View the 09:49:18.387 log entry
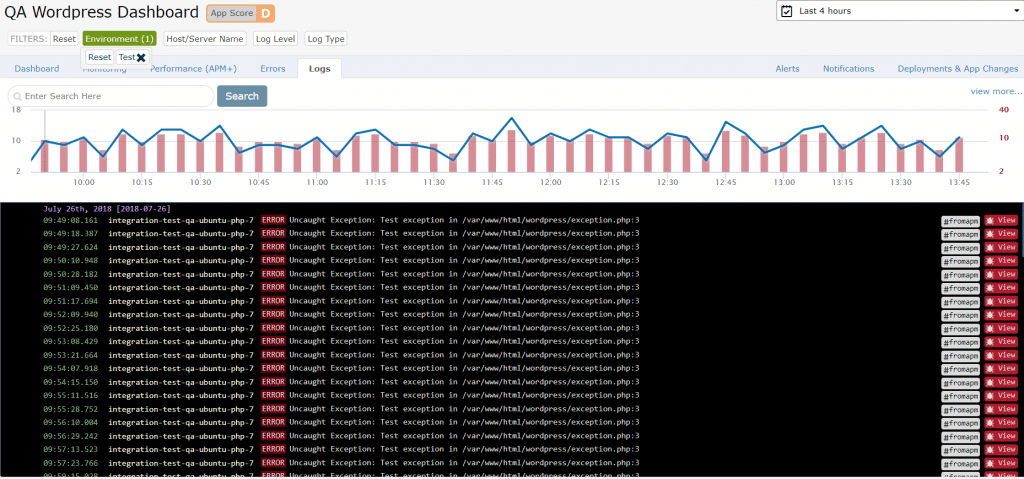The height and width of the screenshot is (479, 1024). click(1001, 234)
